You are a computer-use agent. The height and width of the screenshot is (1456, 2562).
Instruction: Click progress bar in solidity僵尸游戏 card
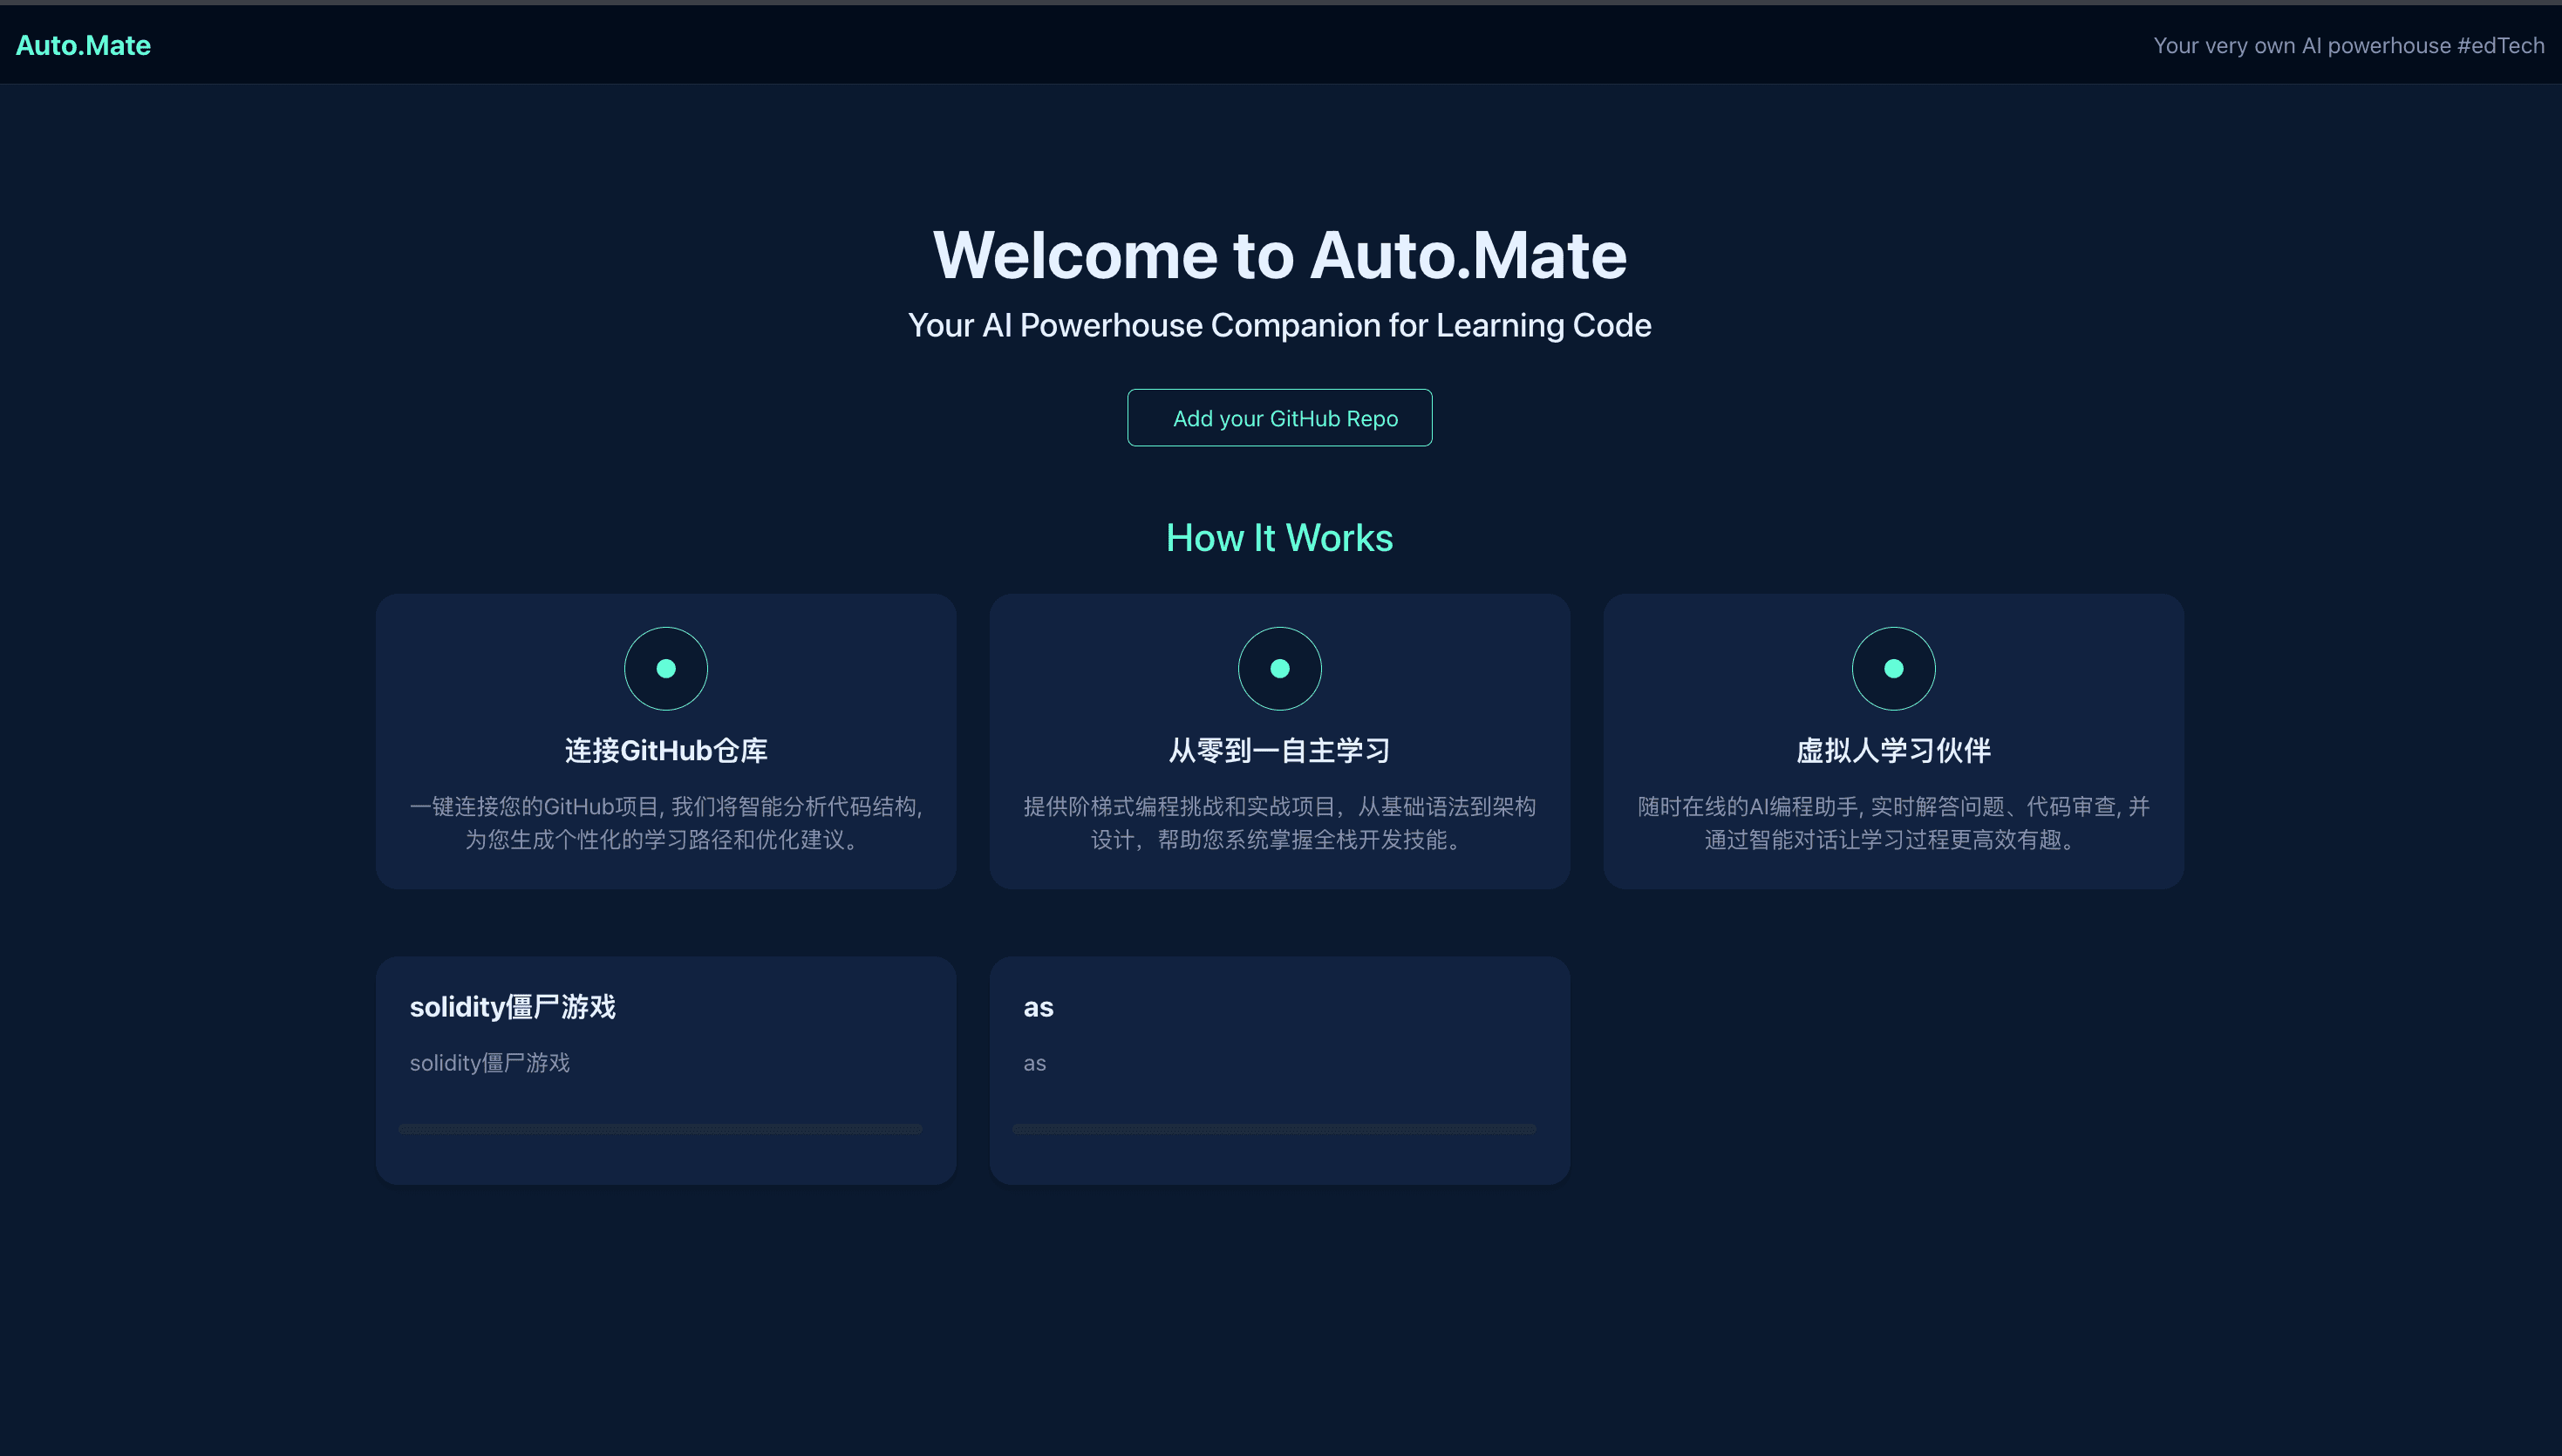coord(660,1129)
